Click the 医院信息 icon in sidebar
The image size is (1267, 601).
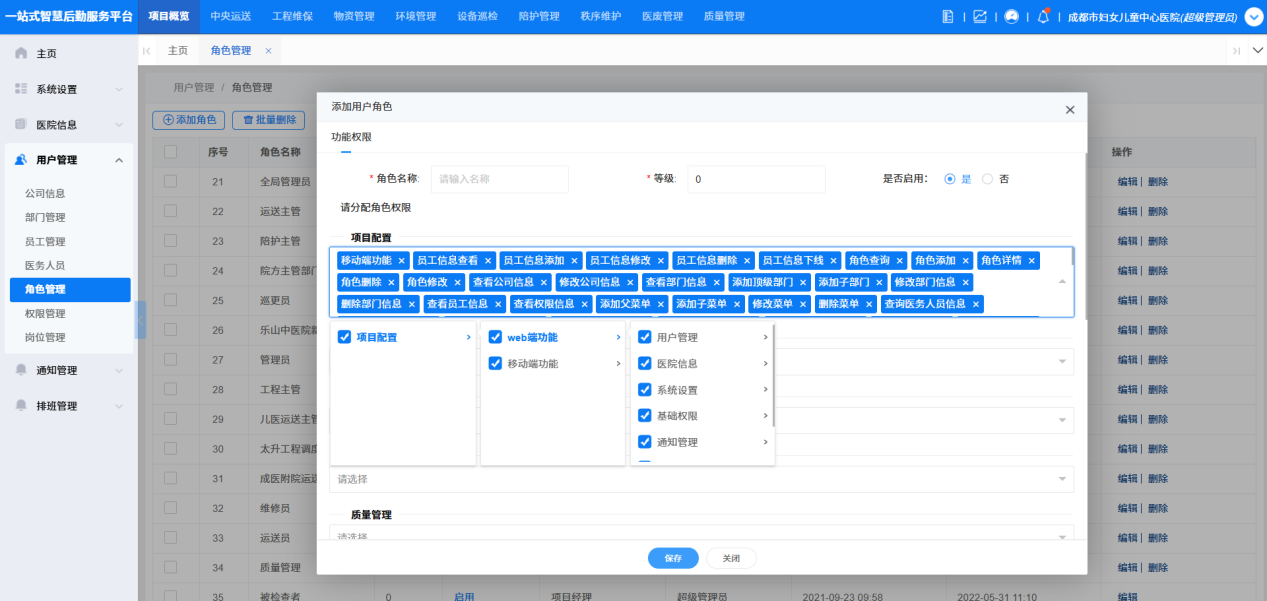21,125
